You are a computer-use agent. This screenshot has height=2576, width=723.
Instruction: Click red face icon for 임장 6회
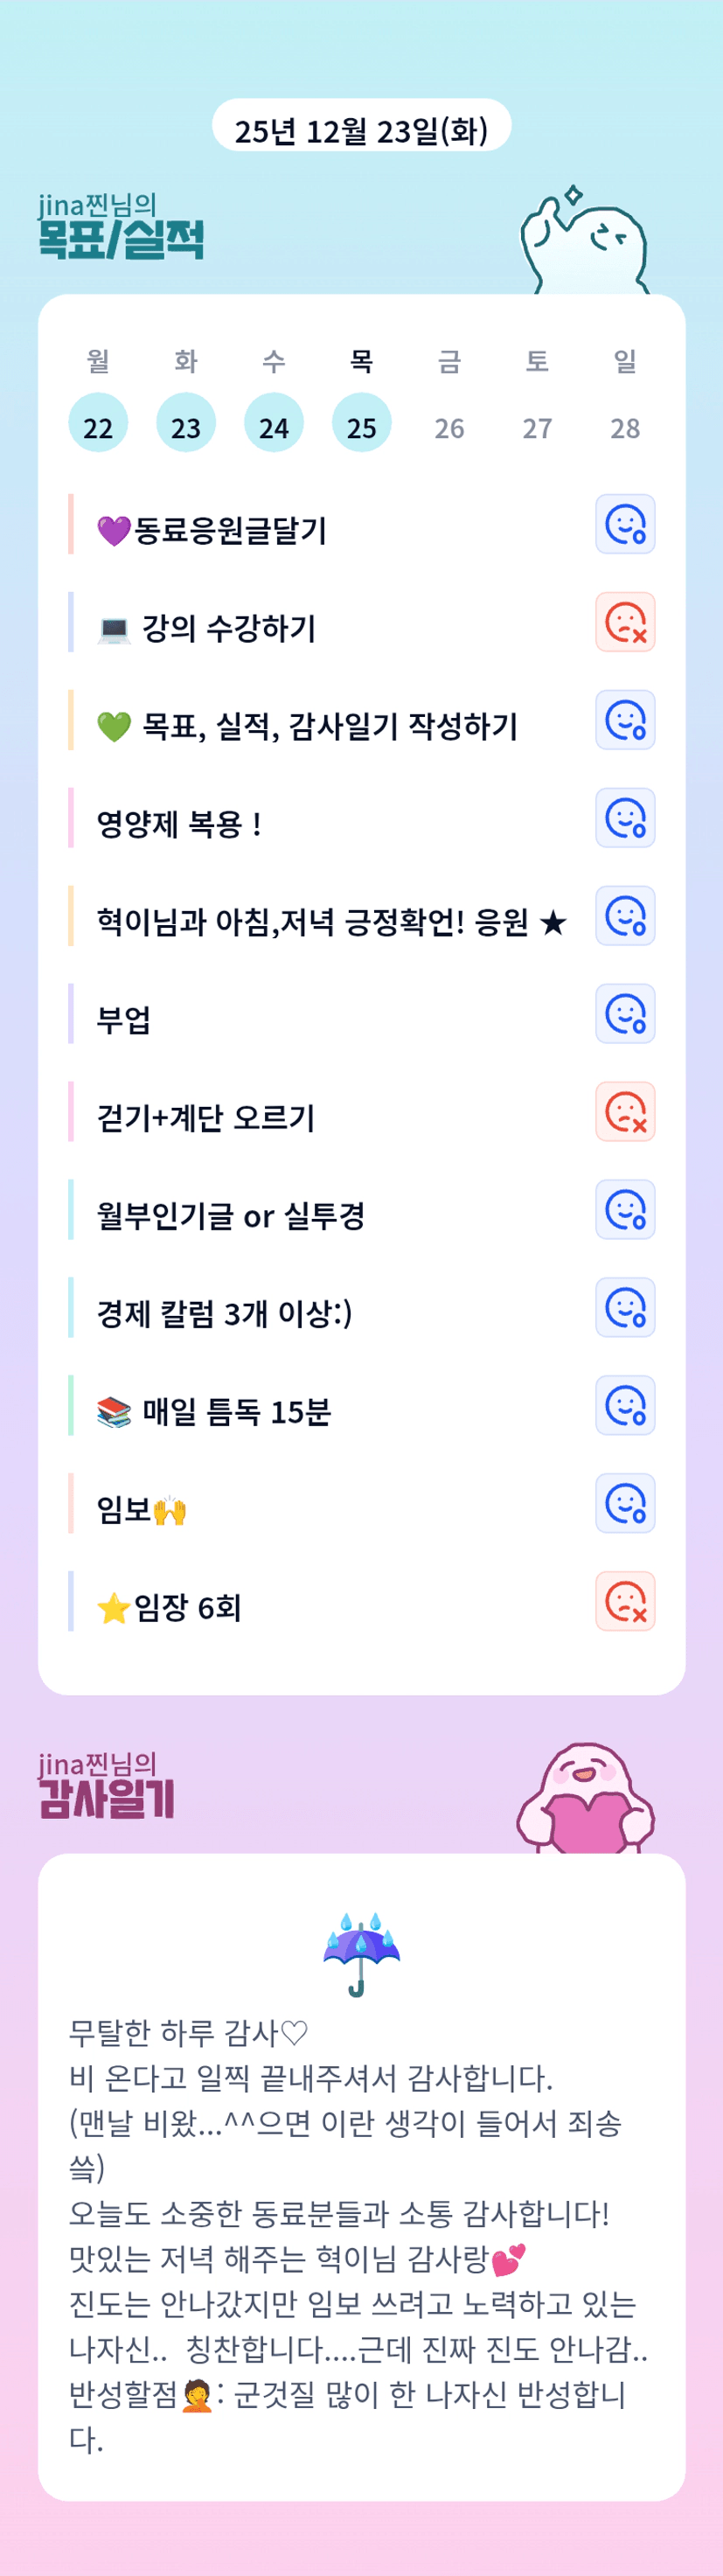(625, 1602)
